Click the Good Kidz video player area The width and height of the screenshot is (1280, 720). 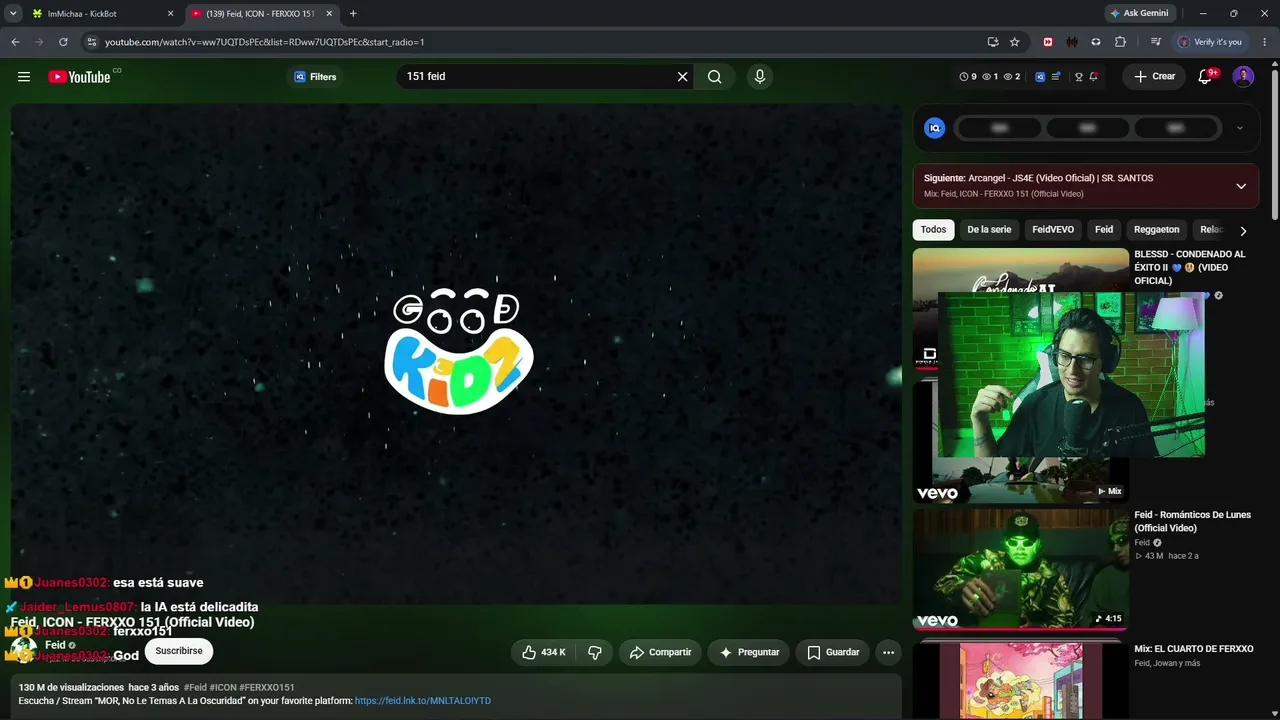point(456,353)
